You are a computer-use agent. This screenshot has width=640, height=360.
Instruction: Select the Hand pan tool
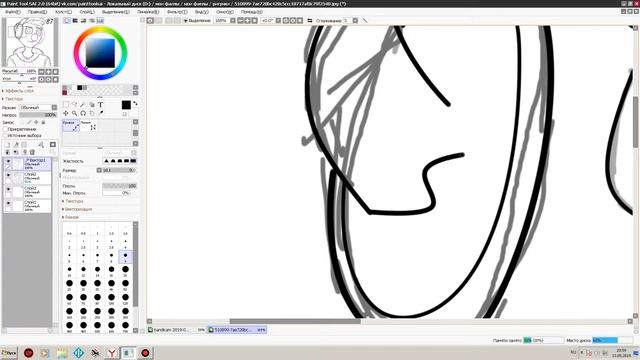pyautogui.click(x=92, y=113)
